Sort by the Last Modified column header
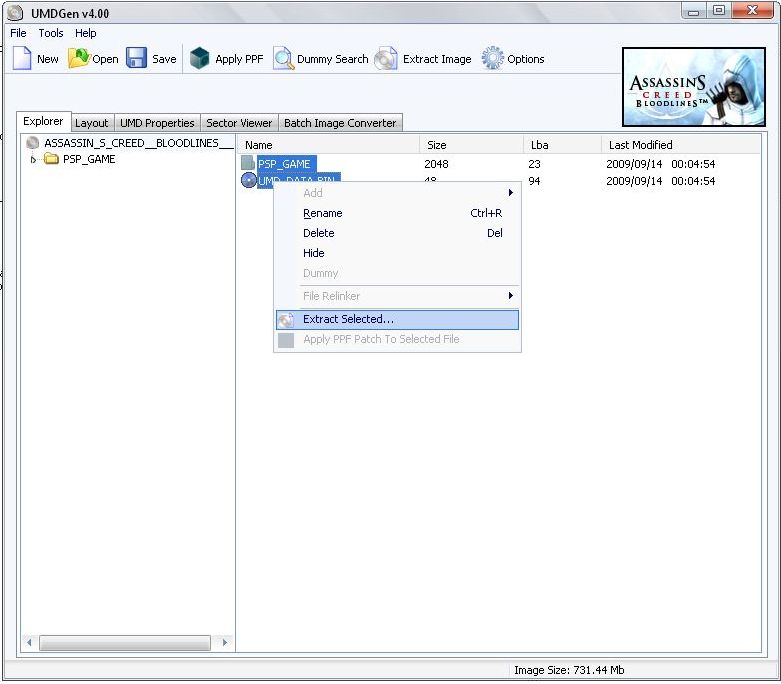781x684 pixels. coord(681,145)
